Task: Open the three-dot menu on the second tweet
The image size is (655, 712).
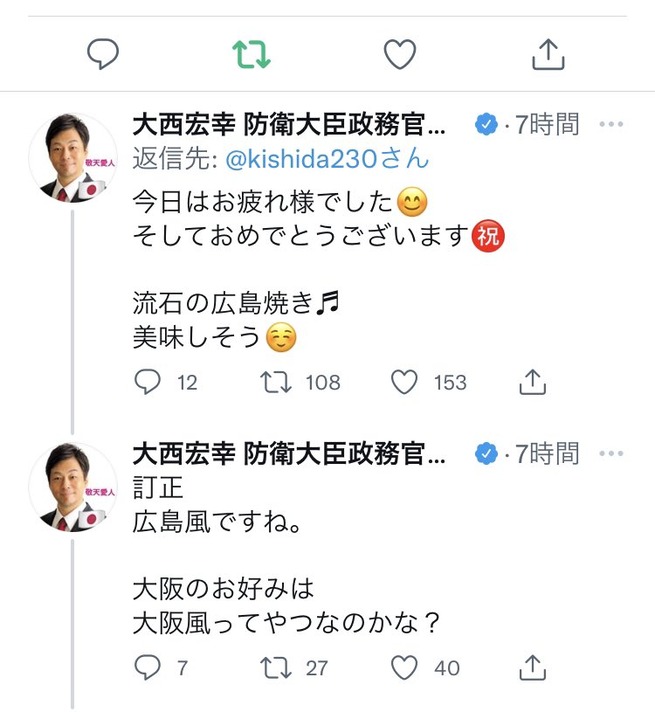Action: pos(611,454)
